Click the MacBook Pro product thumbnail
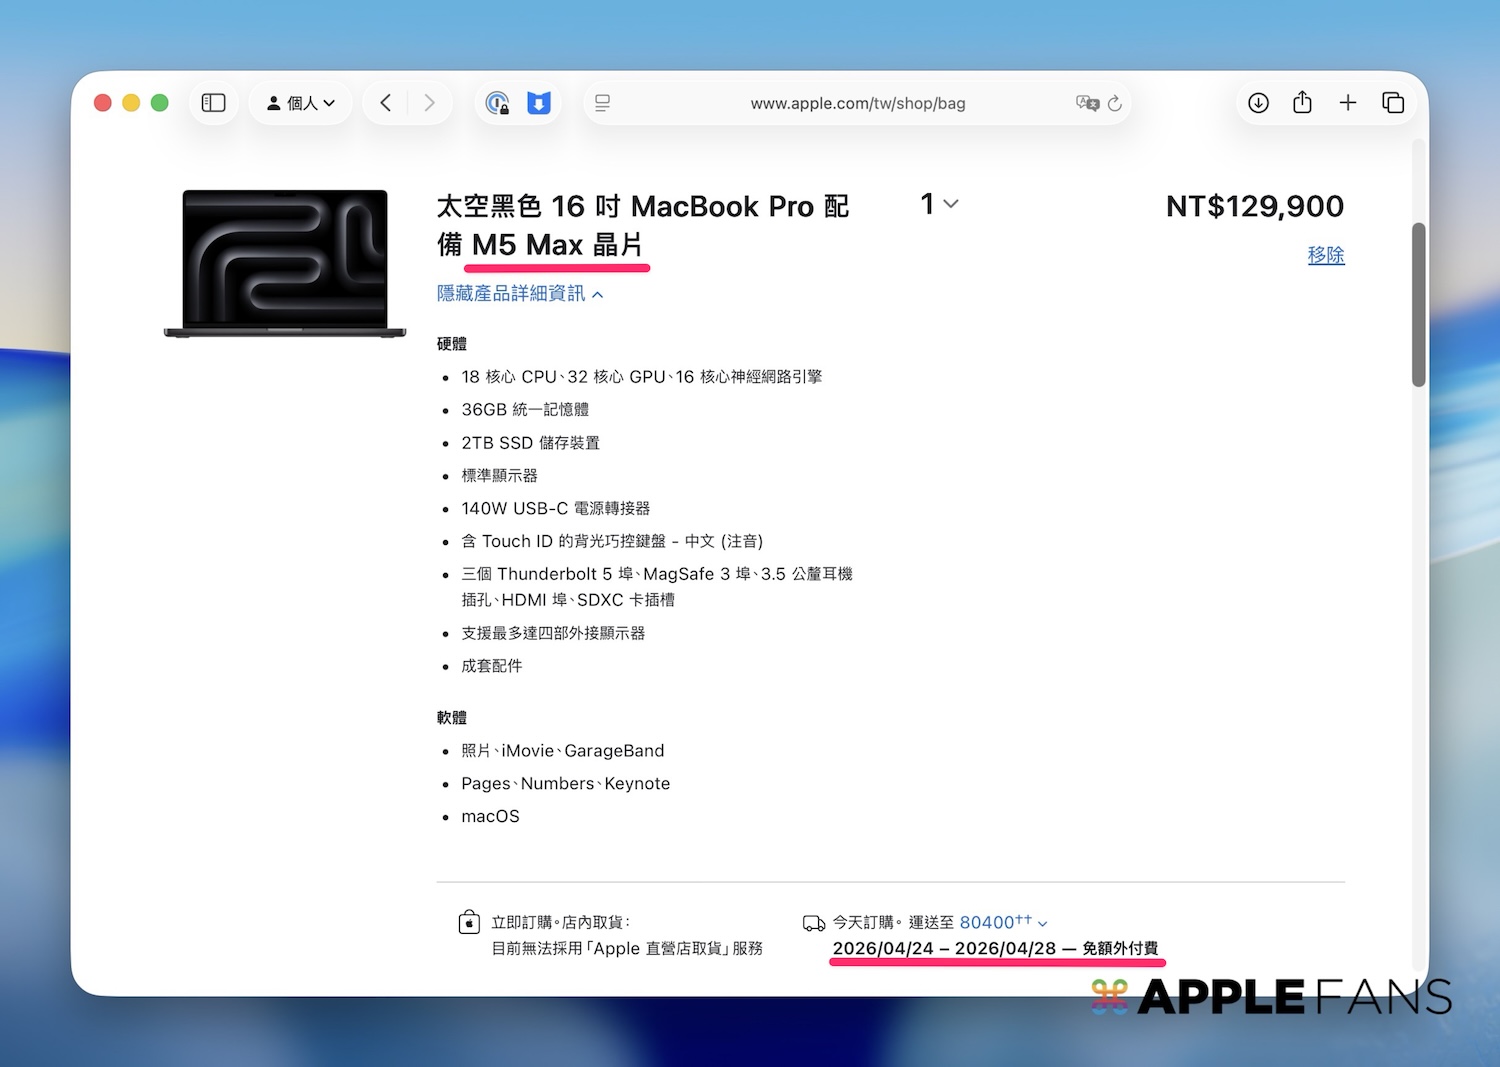Viewport: 1500px width, 1067px height. (285, 263)
